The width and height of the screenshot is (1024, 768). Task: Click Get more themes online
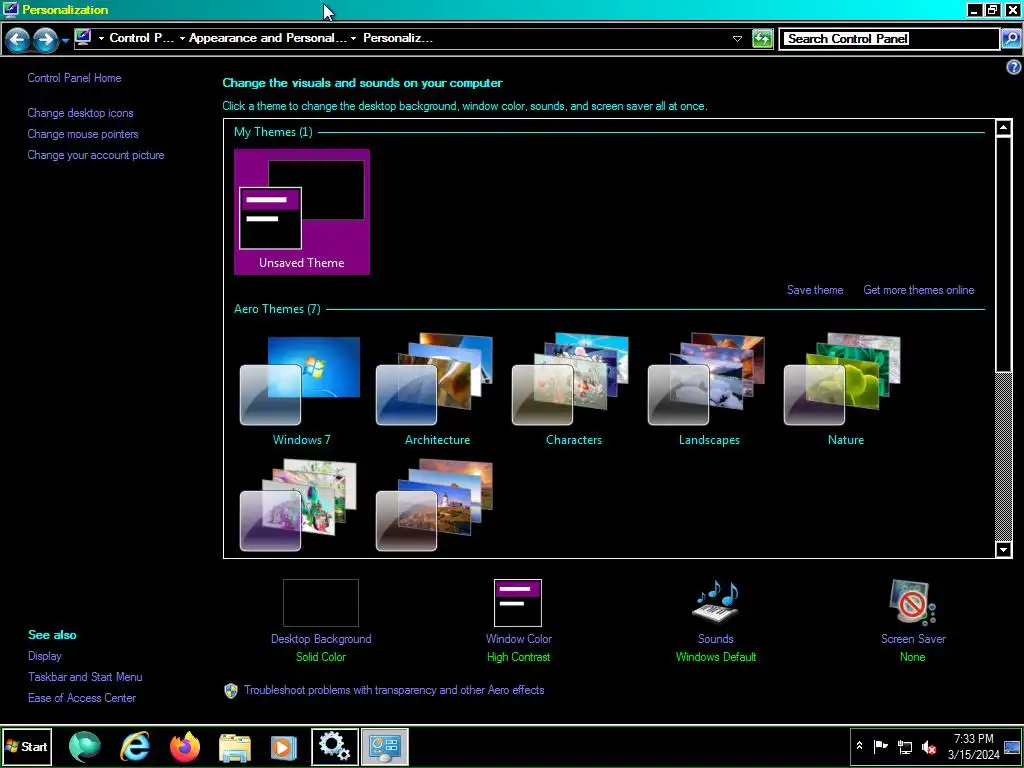click(919, 290)
